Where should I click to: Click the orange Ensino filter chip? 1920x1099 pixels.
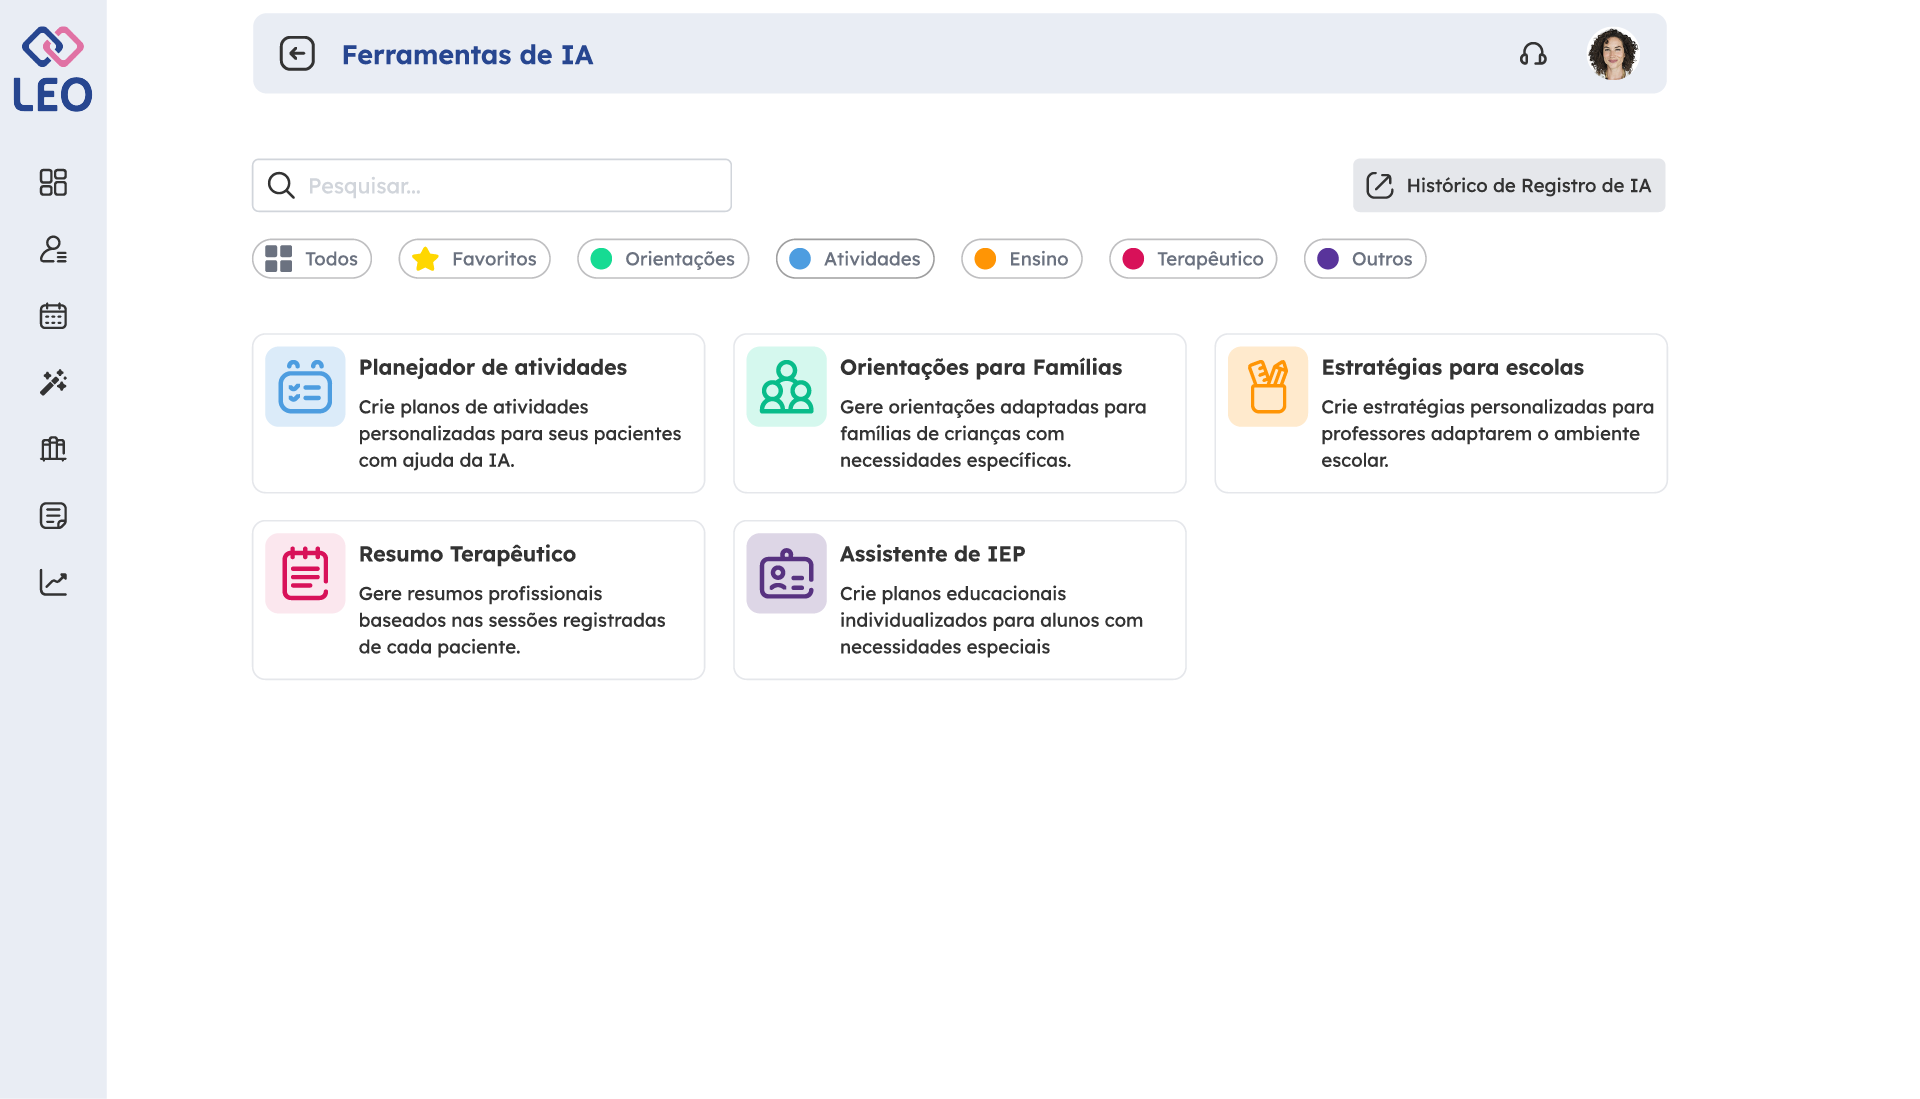pyautogui.click(x=1021, y=259)
